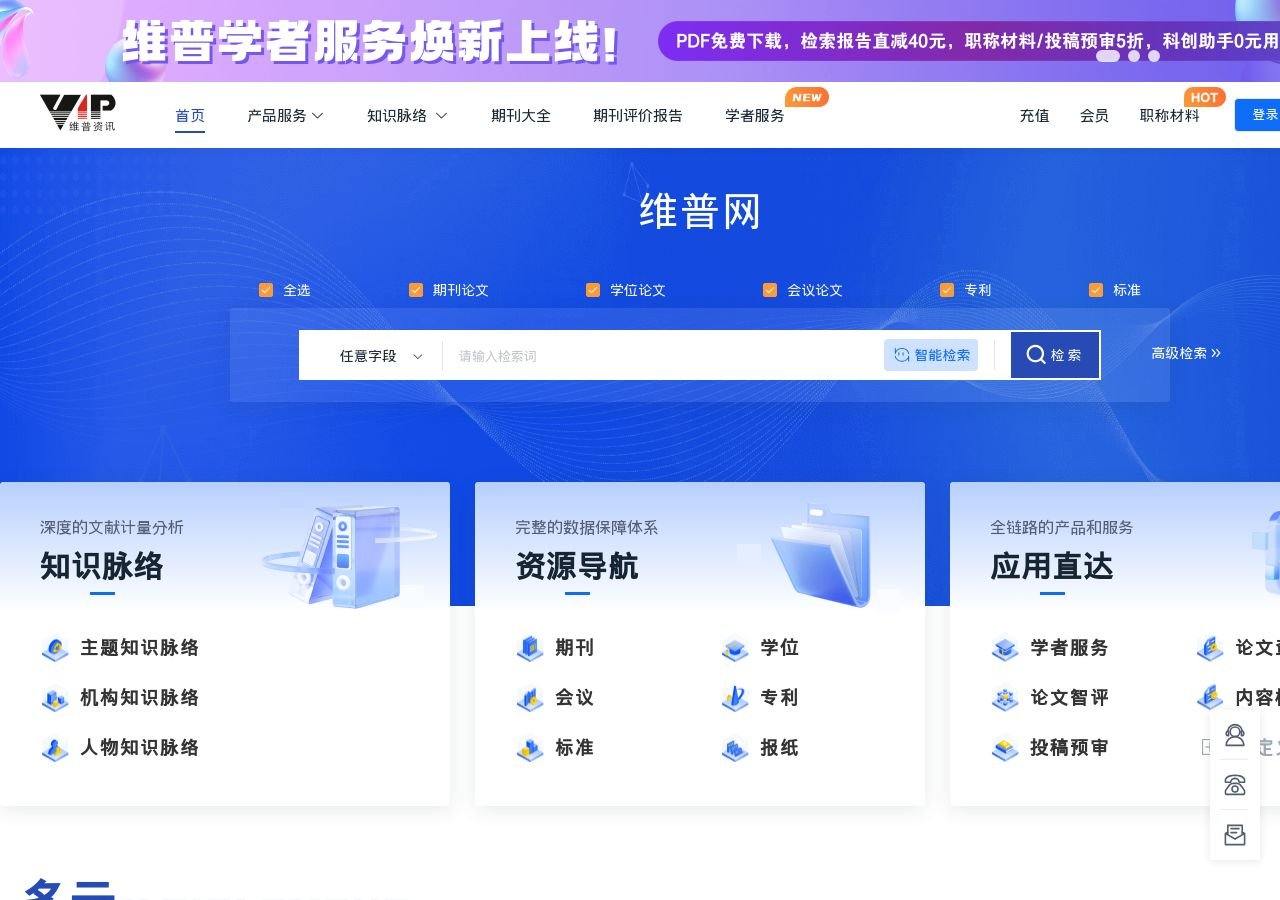Click the 应用直达 card heading
This screenshot has width=1280, height=900.
coord(1051,567)
